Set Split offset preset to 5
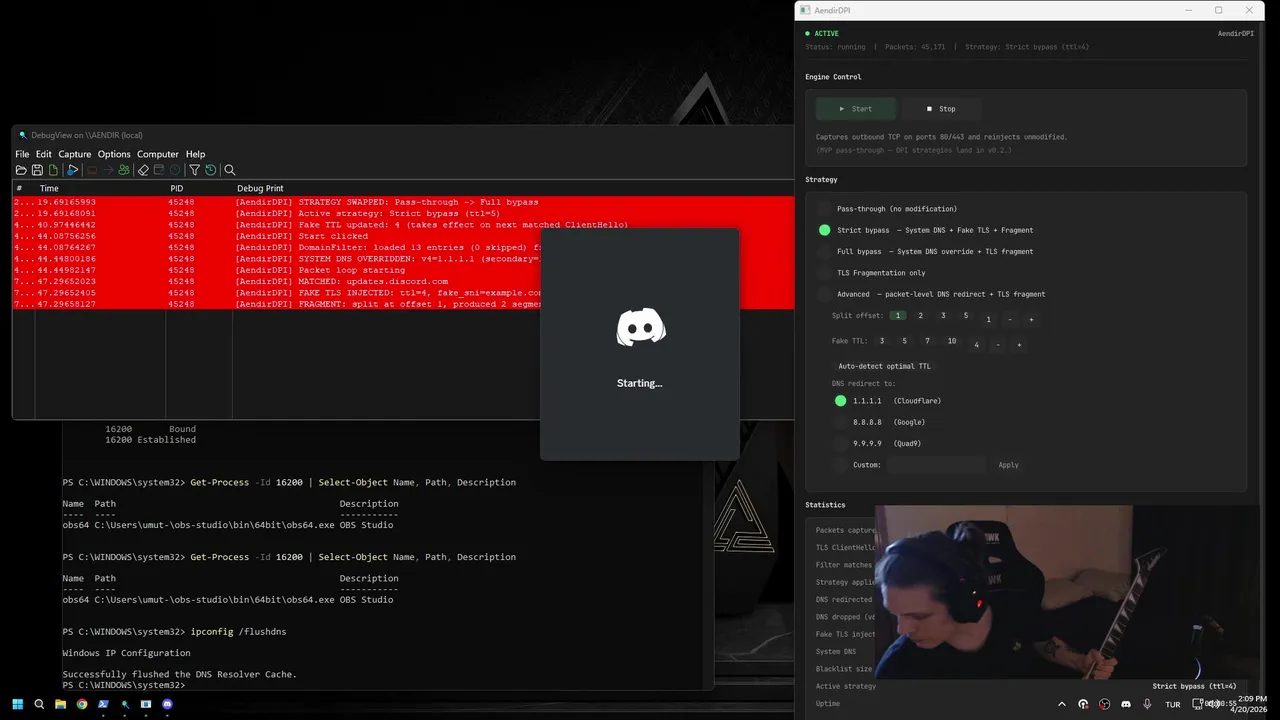The height and width of the screenshot is (720, 1280). coord(965,316)
